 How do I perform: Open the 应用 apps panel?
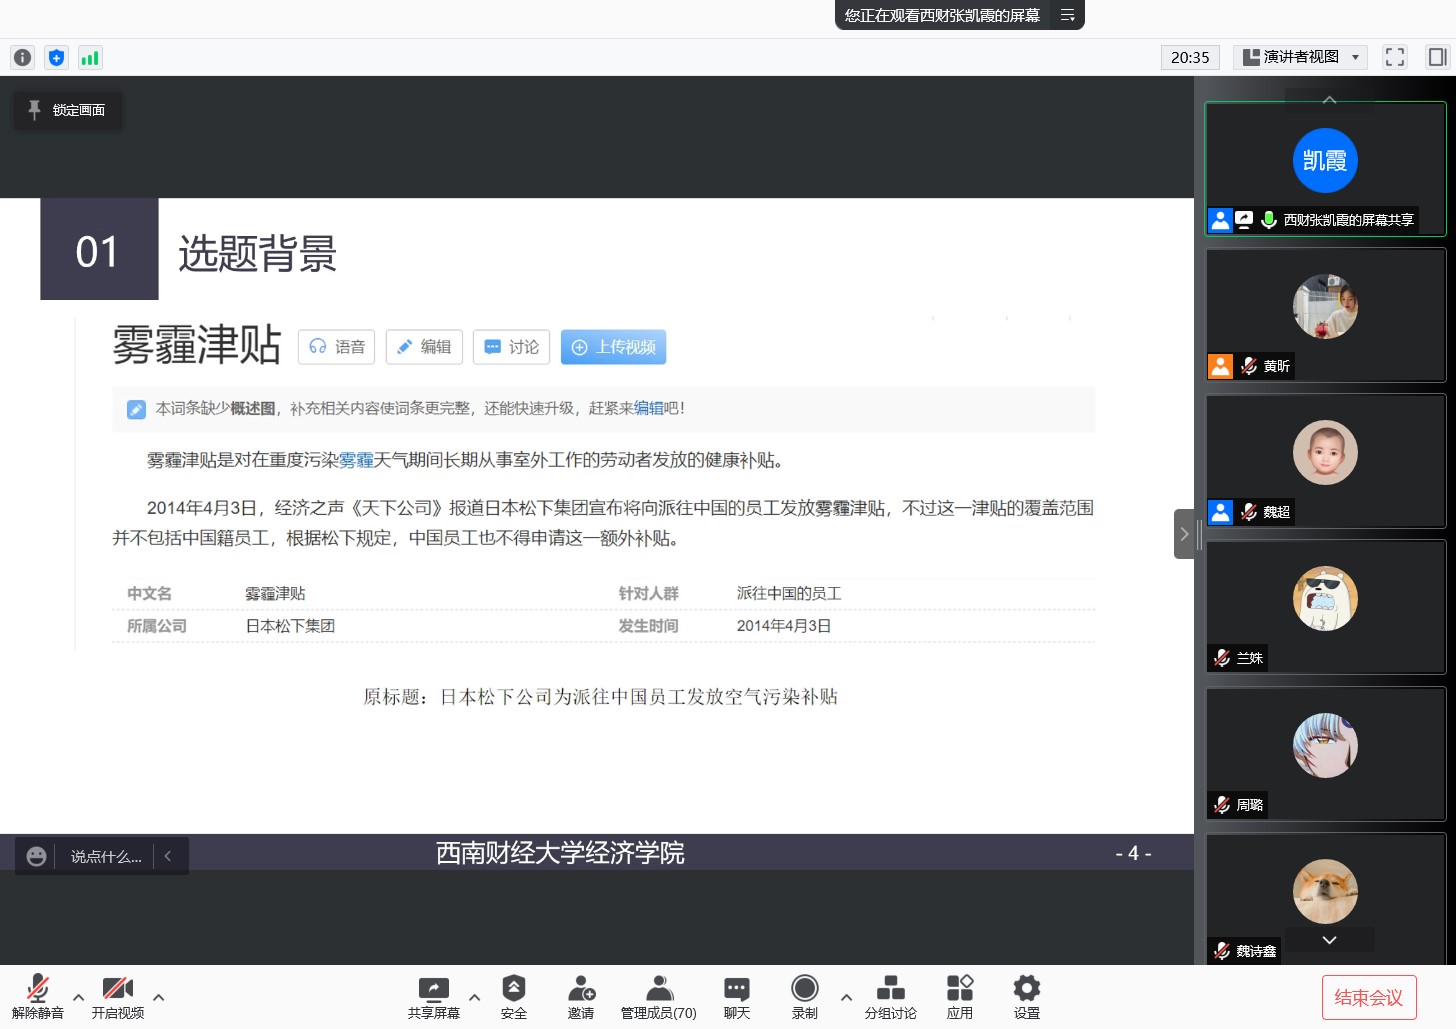[960, 996]
